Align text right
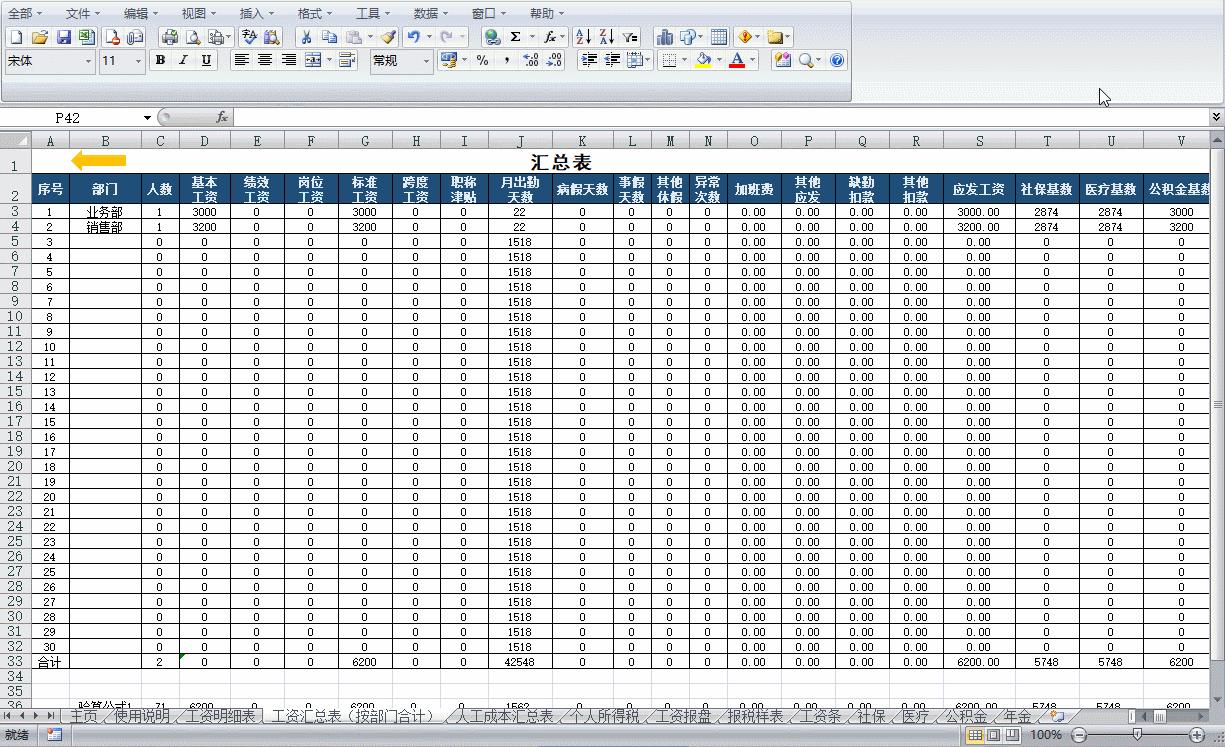The width and height of the screenshot is (1225, 747). point(289,60)
